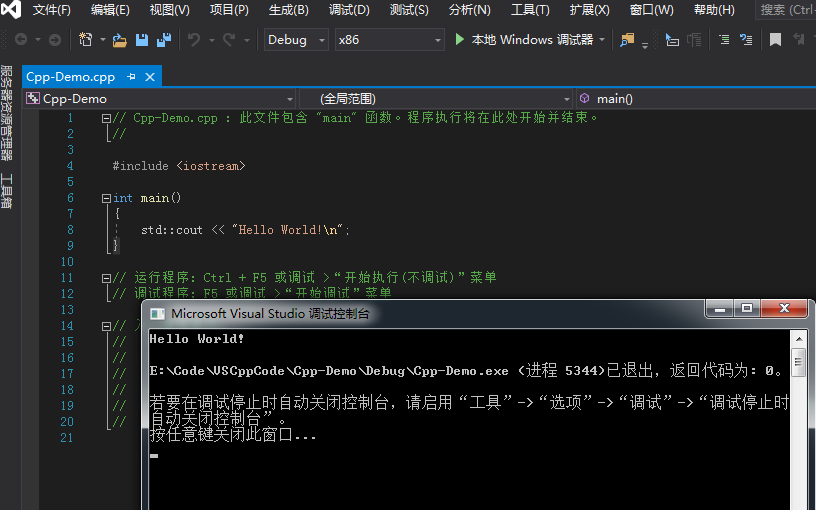Viewport: 816px width, 510px height.
Task: Collapse the comment block at line 14
Action: pyautogui.click(x=106, y=326)
